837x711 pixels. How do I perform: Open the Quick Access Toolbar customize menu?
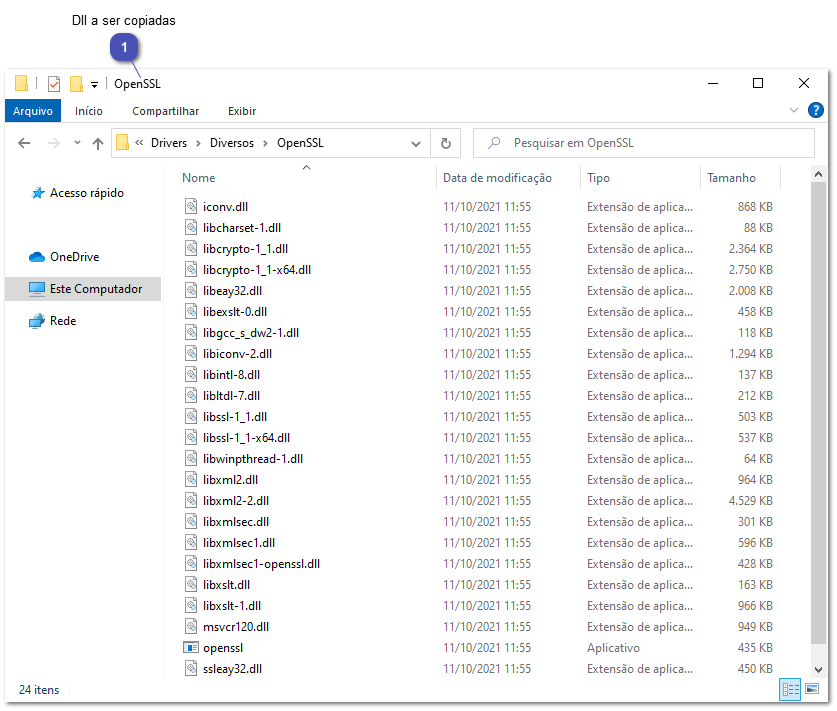[x=93, y=83]
